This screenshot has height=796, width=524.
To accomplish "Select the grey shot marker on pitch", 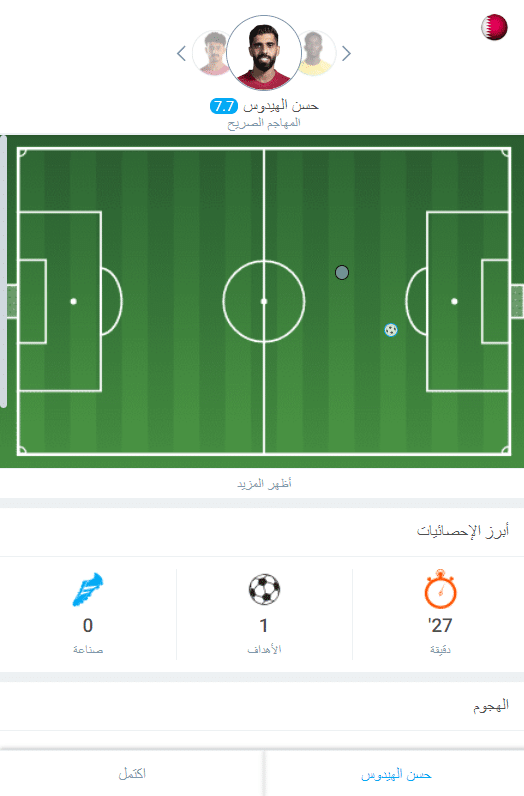I will point(342,273).
